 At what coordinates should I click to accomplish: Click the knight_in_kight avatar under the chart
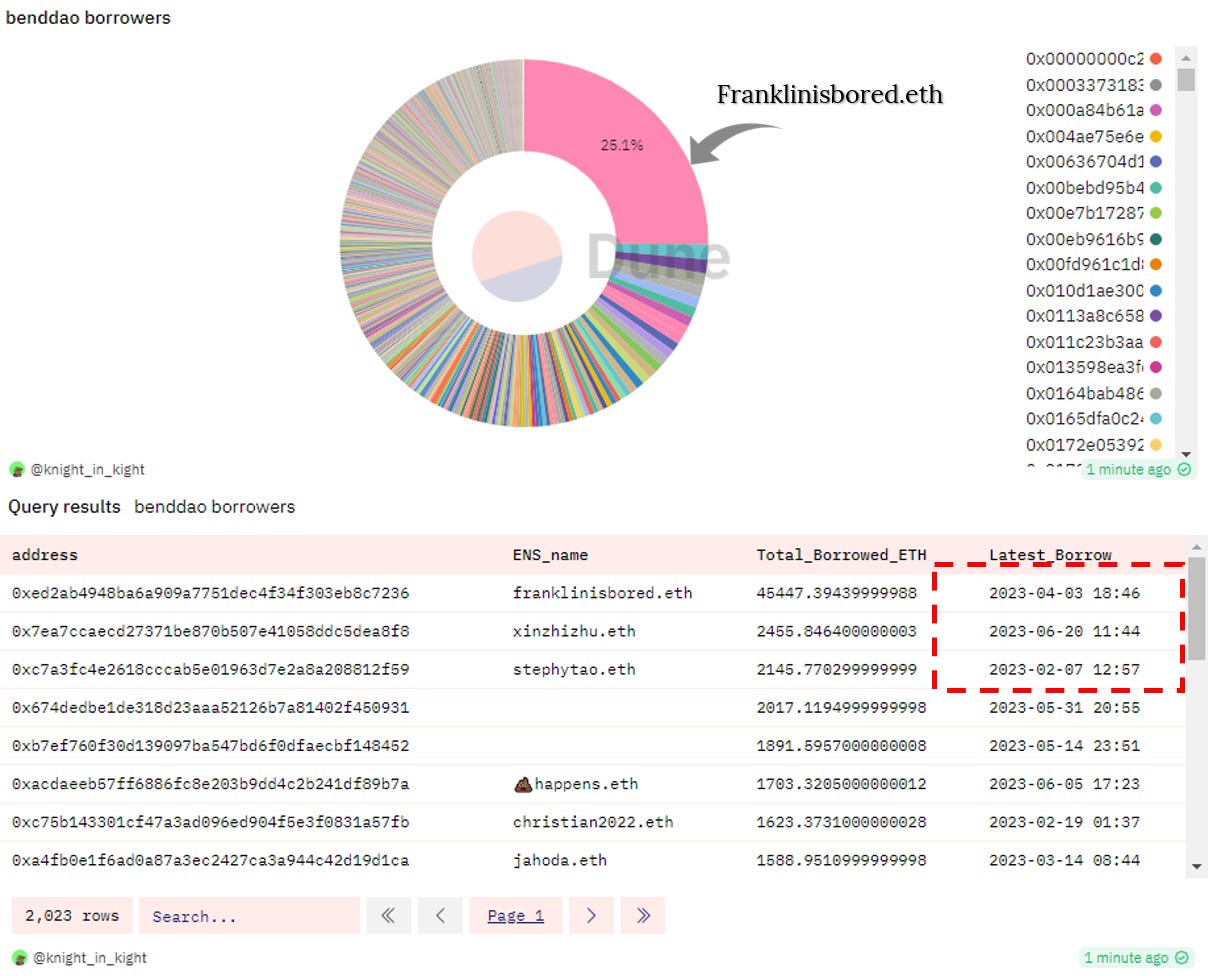[17, 469]
